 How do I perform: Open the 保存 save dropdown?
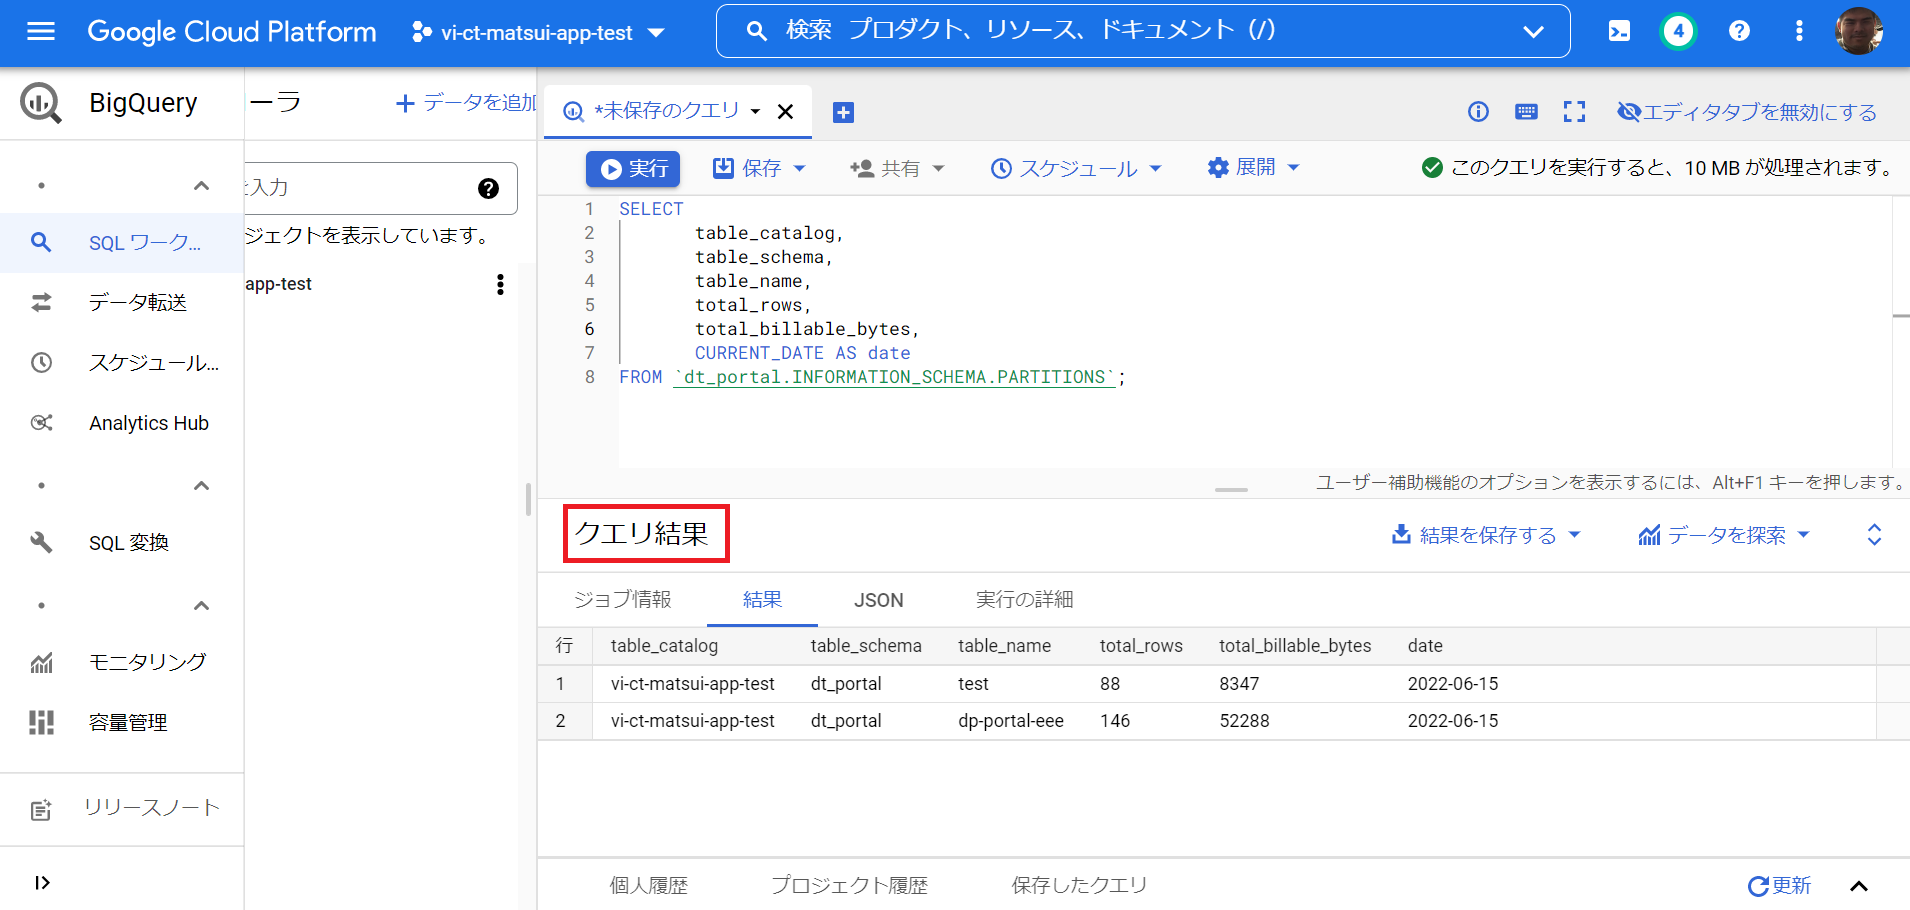[x=759, y=168]
